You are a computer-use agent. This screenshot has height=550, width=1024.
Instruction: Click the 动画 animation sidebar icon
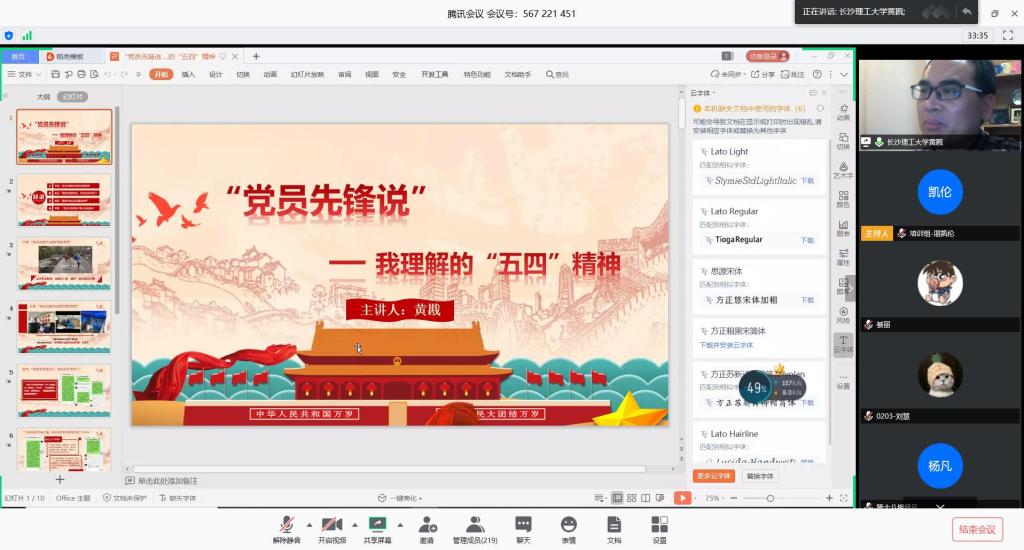[843, 111]
